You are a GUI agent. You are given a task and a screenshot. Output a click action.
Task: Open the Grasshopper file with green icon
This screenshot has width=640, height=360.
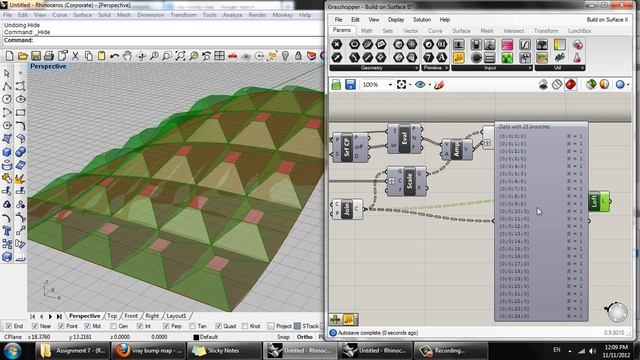coord(336,84)
